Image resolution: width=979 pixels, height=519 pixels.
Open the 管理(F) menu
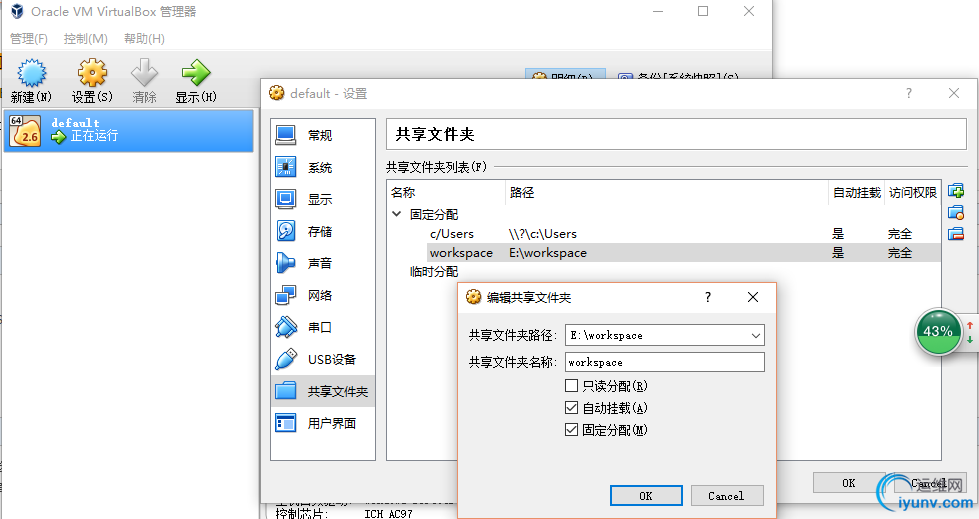pyautogui.click(x=29, y=39)
